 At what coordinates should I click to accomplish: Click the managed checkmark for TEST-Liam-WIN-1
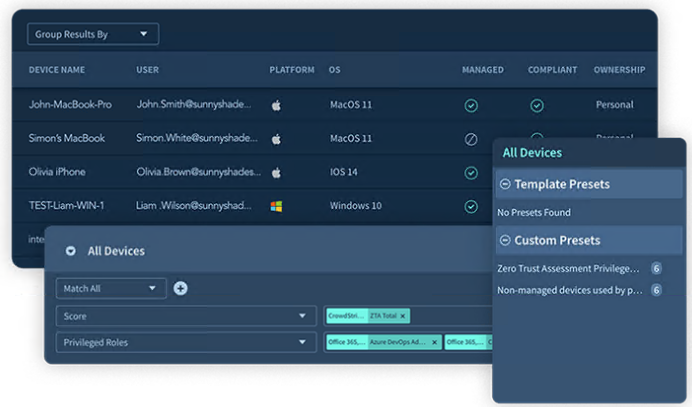click(471, 207)
